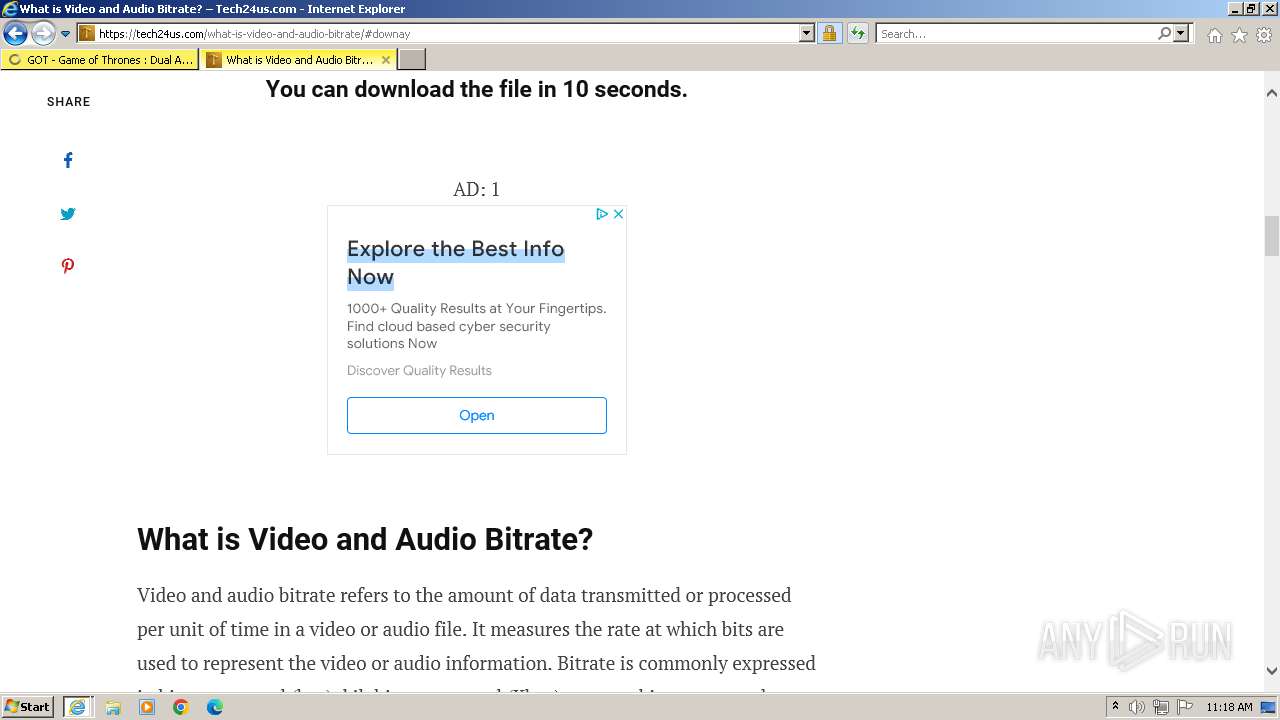The image size is (1280, 720).
Task: Click the Discover Quality Results text
Action: (x=419, y=370)
